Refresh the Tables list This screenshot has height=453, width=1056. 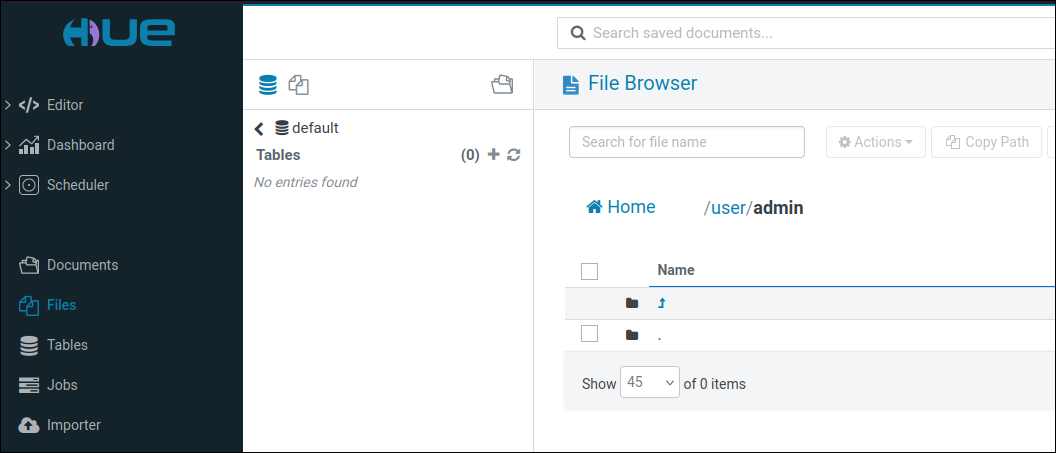[514, 155]
